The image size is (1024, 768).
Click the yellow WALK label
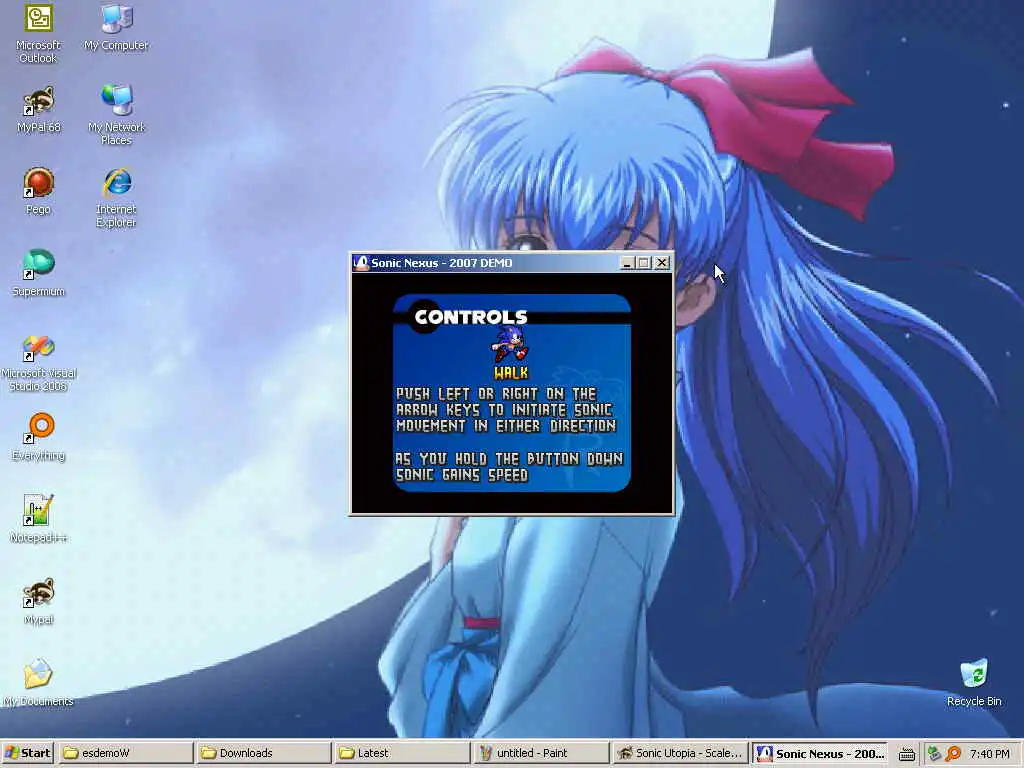point(511,373)
